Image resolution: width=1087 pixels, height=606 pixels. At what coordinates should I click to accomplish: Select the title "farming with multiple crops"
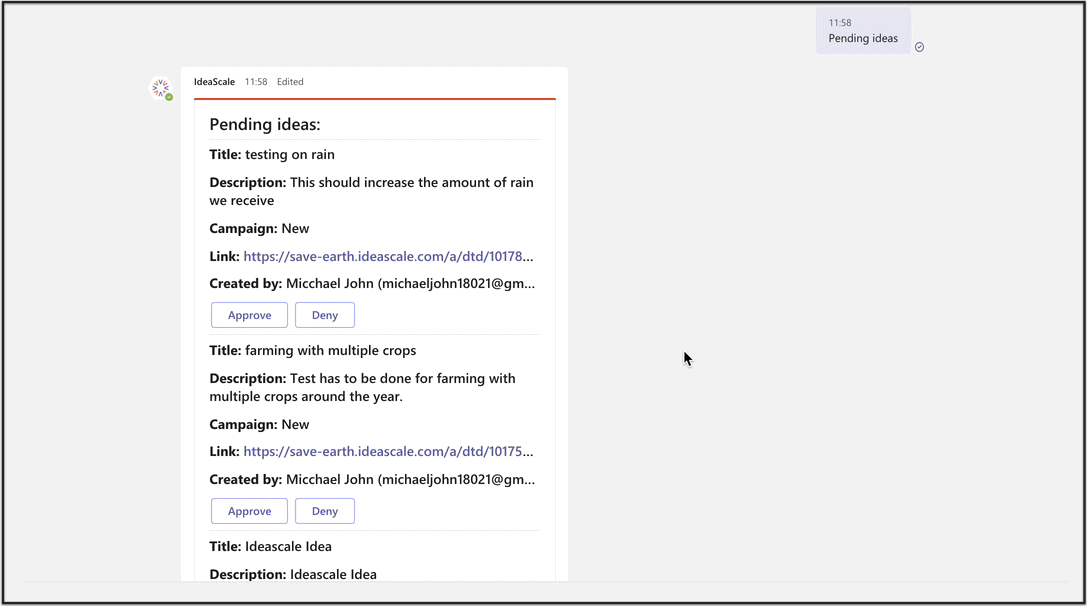click(331, 351)
